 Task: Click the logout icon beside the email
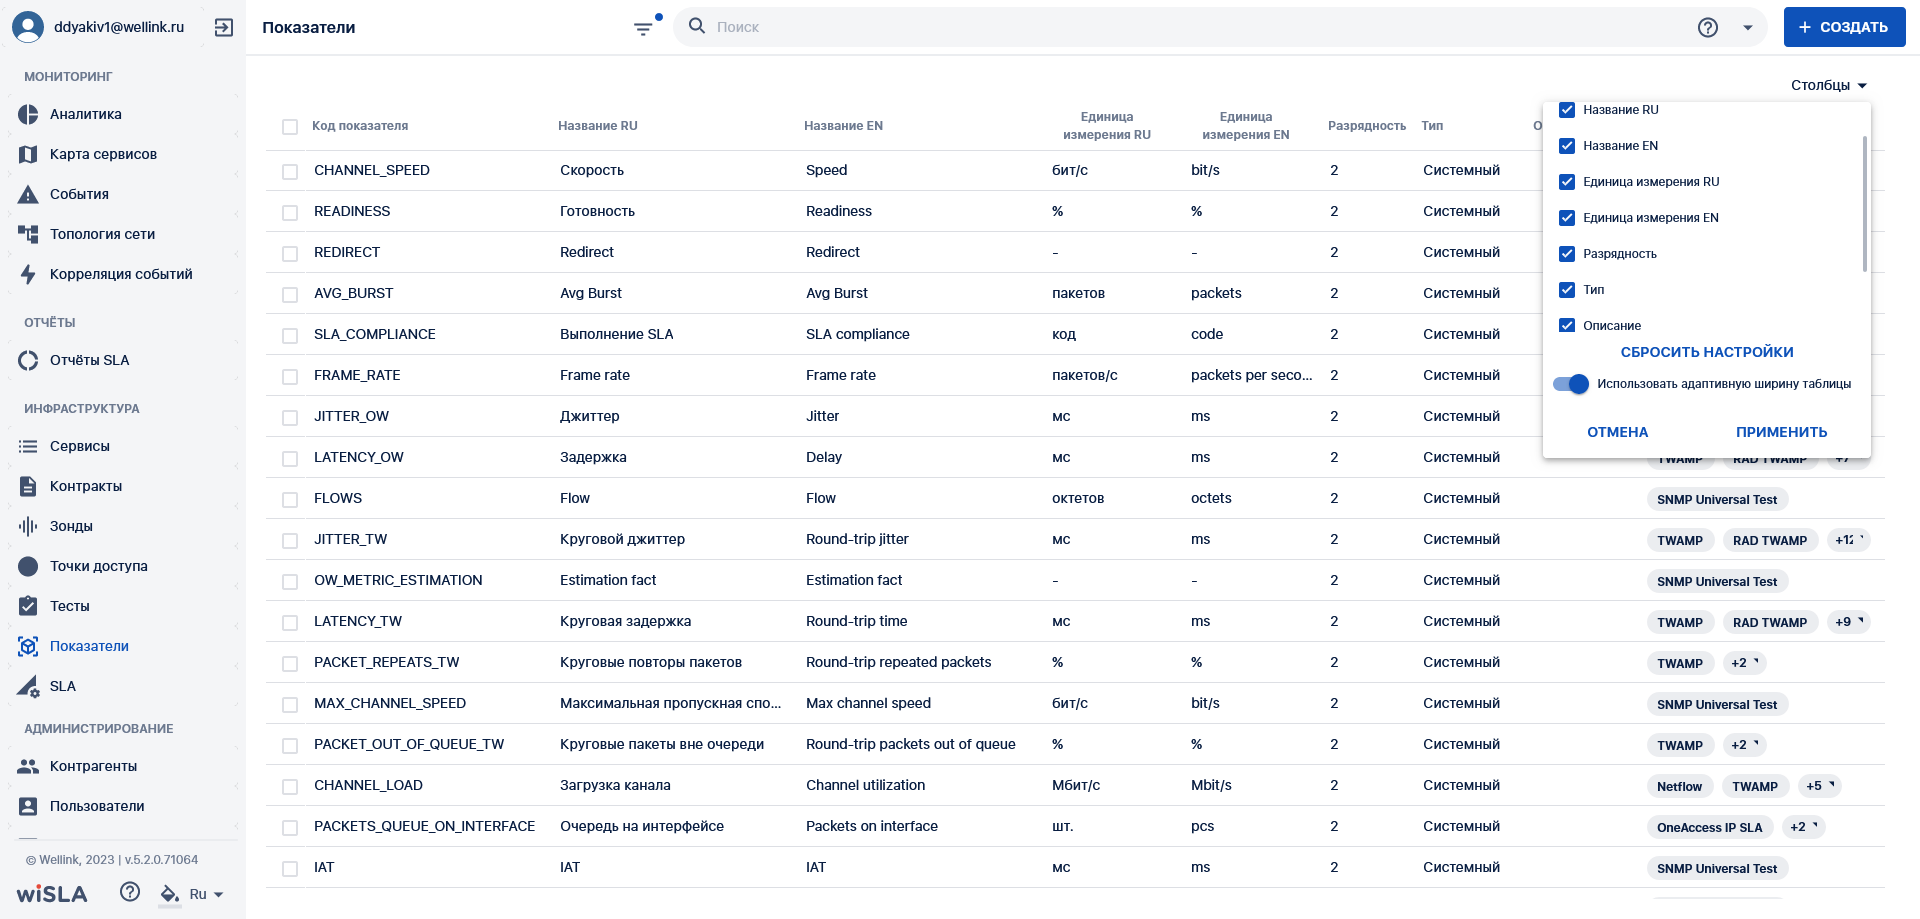(224, 28)
